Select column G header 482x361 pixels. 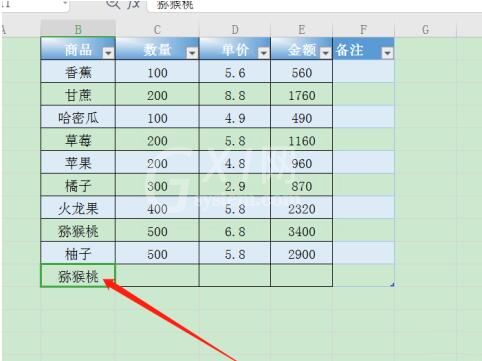click(426, 29)
